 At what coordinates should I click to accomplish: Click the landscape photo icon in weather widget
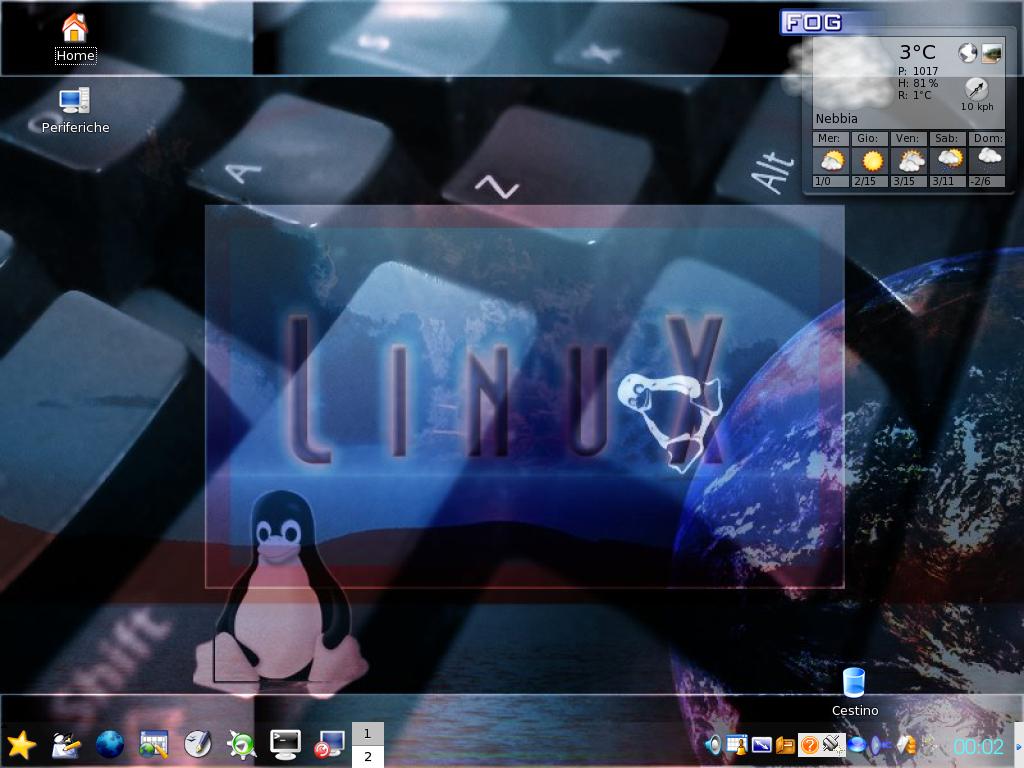[991, 52]
